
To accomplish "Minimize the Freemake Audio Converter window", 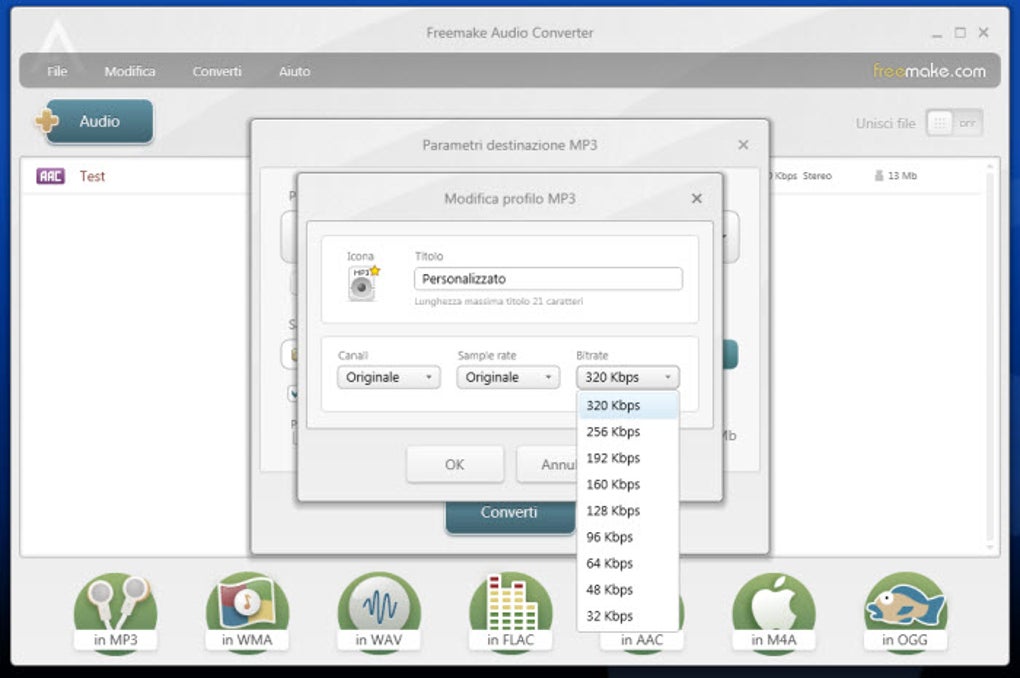I will tap(937, 34).
